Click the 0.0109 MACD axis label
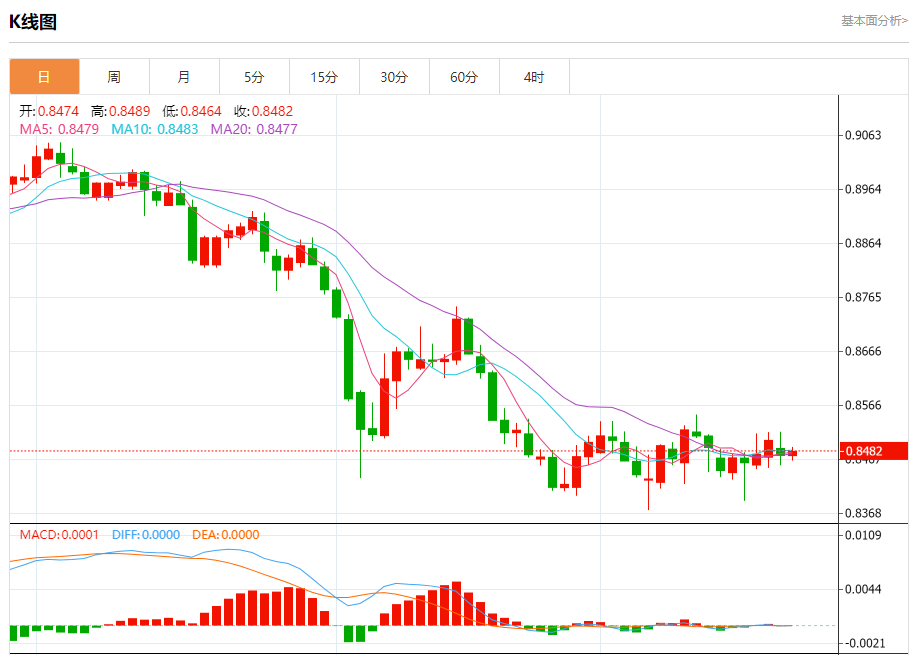Image resolution: width=914 pixels, height=655 pixels. 863,535
